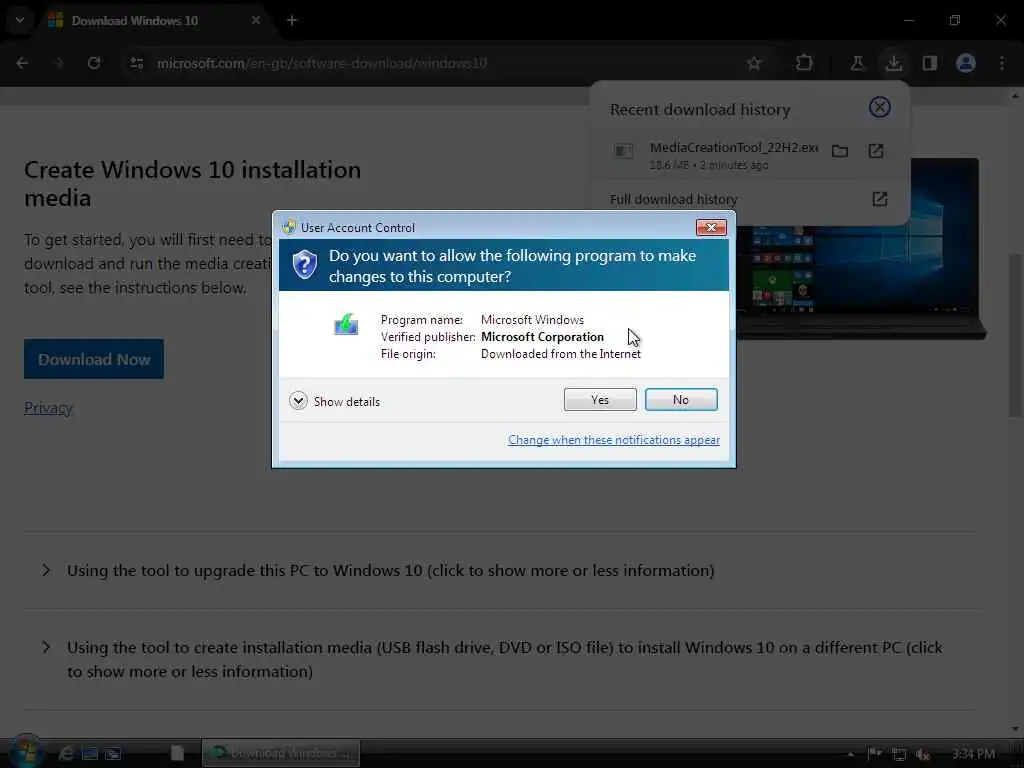The width and height of the screenshot is (1024, 768).
Task: Open Action Center flag tray icon
Action: coord(874,754)
